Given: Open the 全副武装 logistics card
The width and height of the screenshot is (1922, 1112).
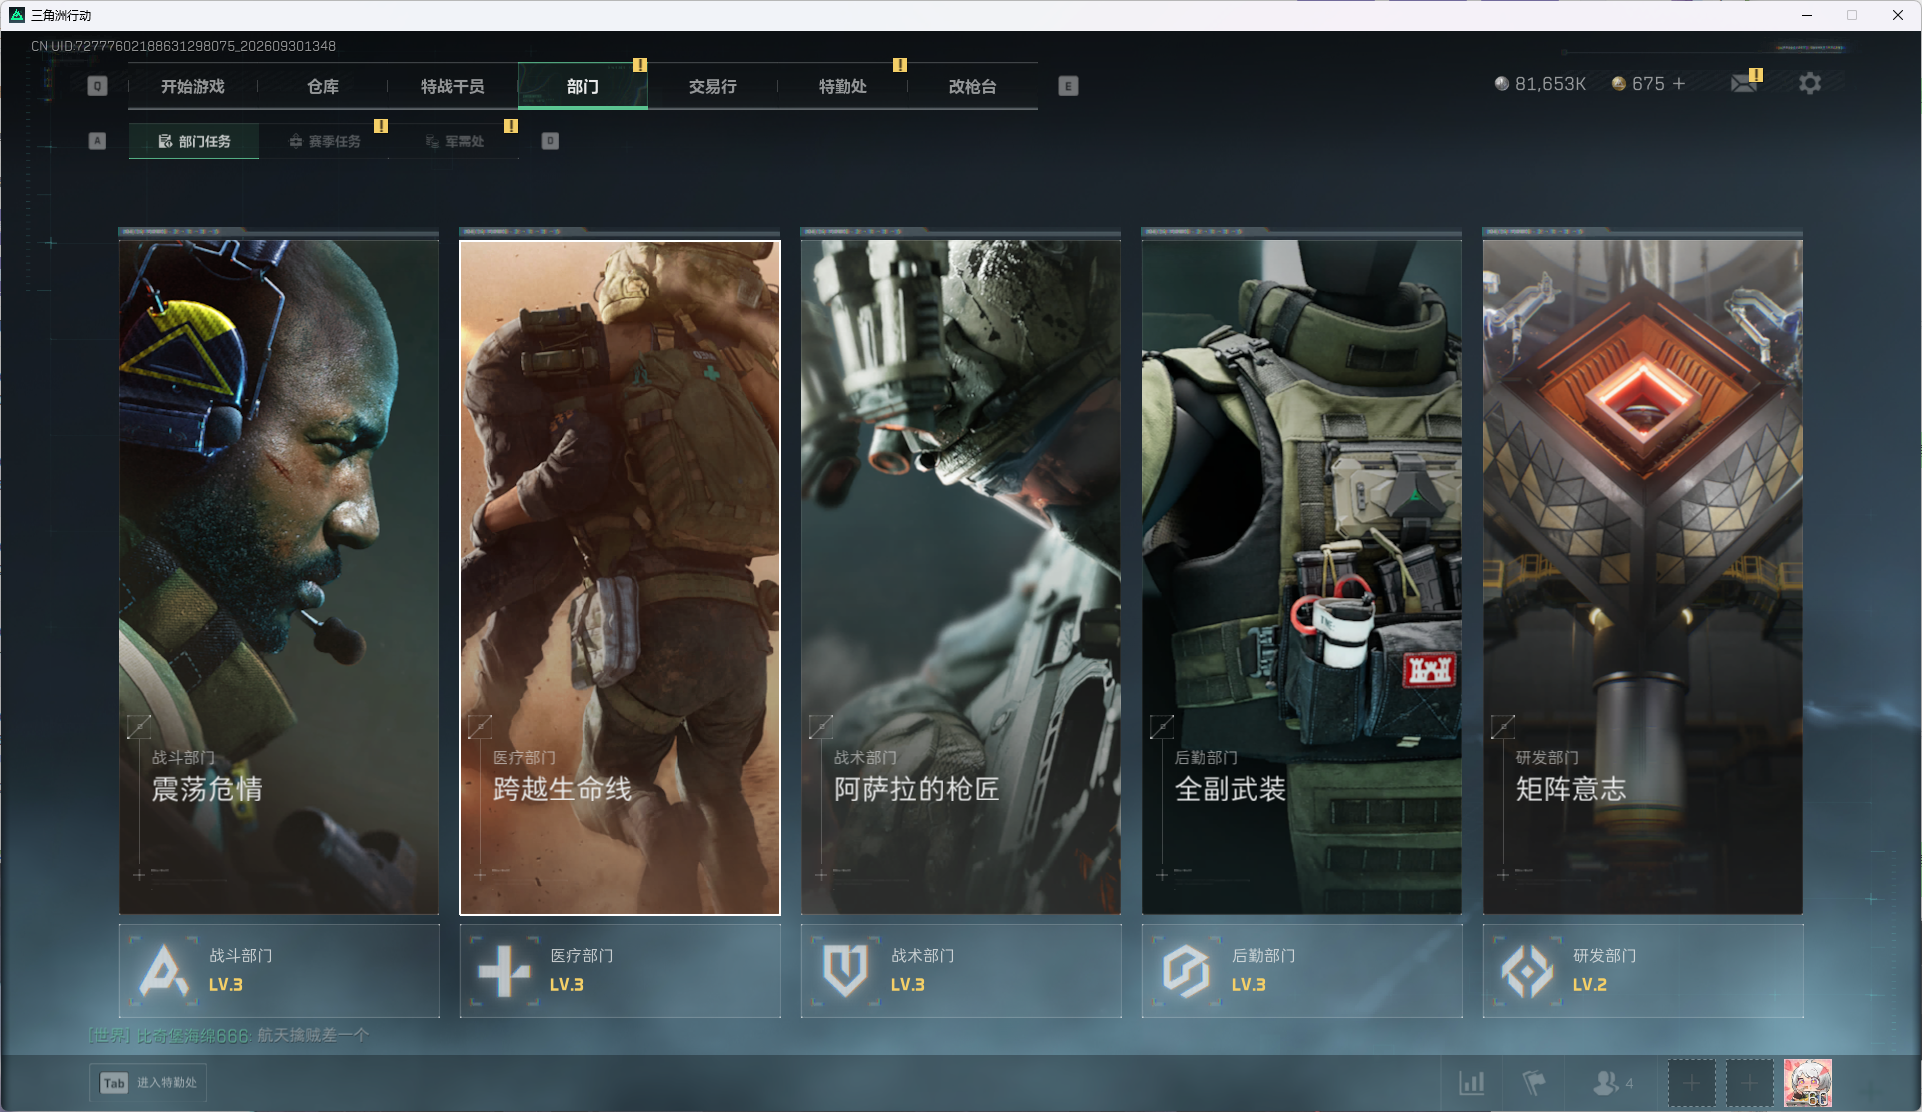Looking at the screenshot, I should [x=1302, y=575].
